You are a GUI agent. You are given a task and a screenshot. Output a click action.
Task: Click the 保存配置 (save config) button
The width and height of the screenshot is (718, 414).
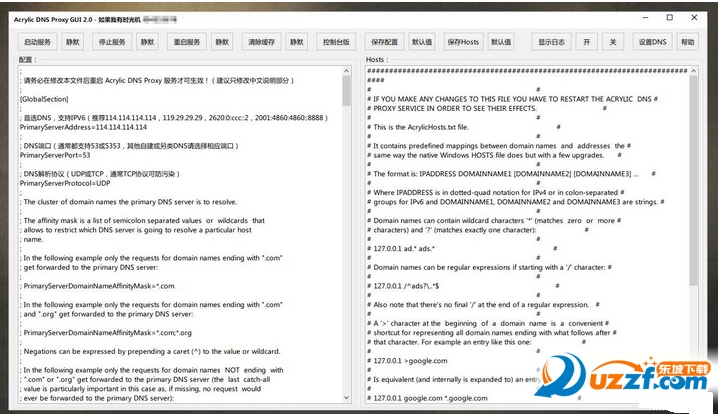385,42
